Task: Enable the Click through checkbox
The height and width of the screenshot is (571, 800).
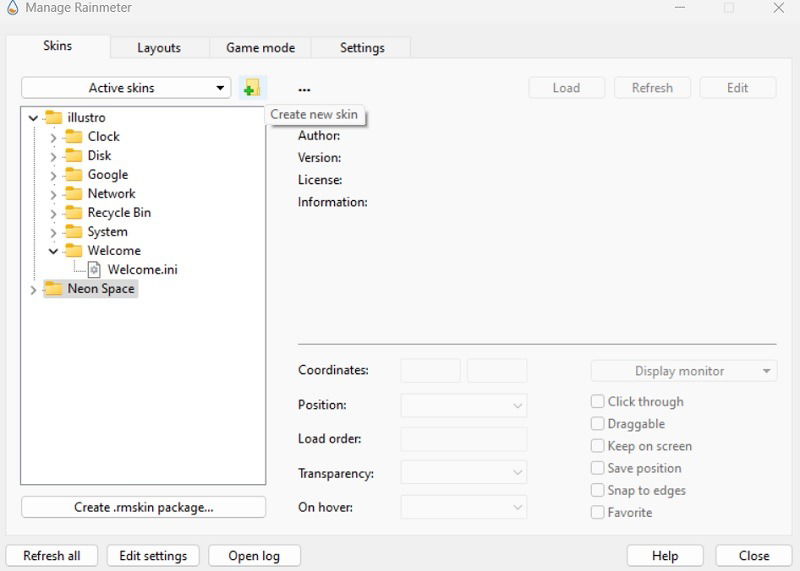Action: 597,401
